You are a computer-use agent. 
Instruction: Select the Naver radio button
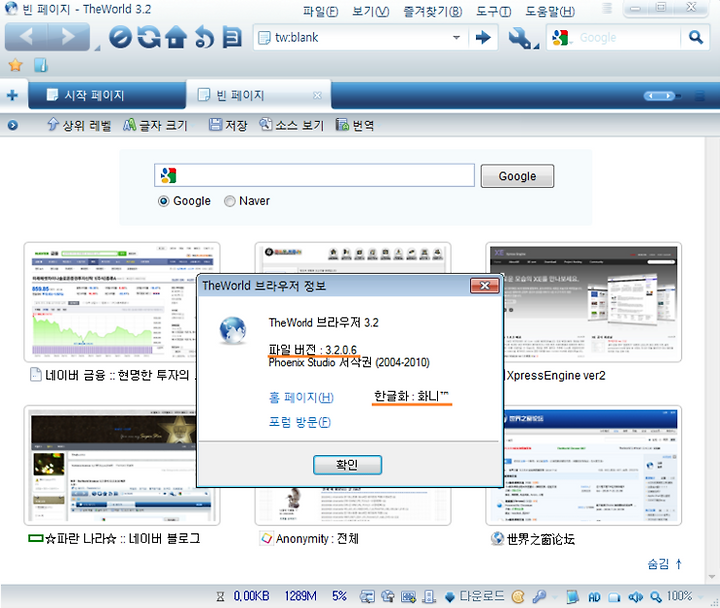(230, 201)
